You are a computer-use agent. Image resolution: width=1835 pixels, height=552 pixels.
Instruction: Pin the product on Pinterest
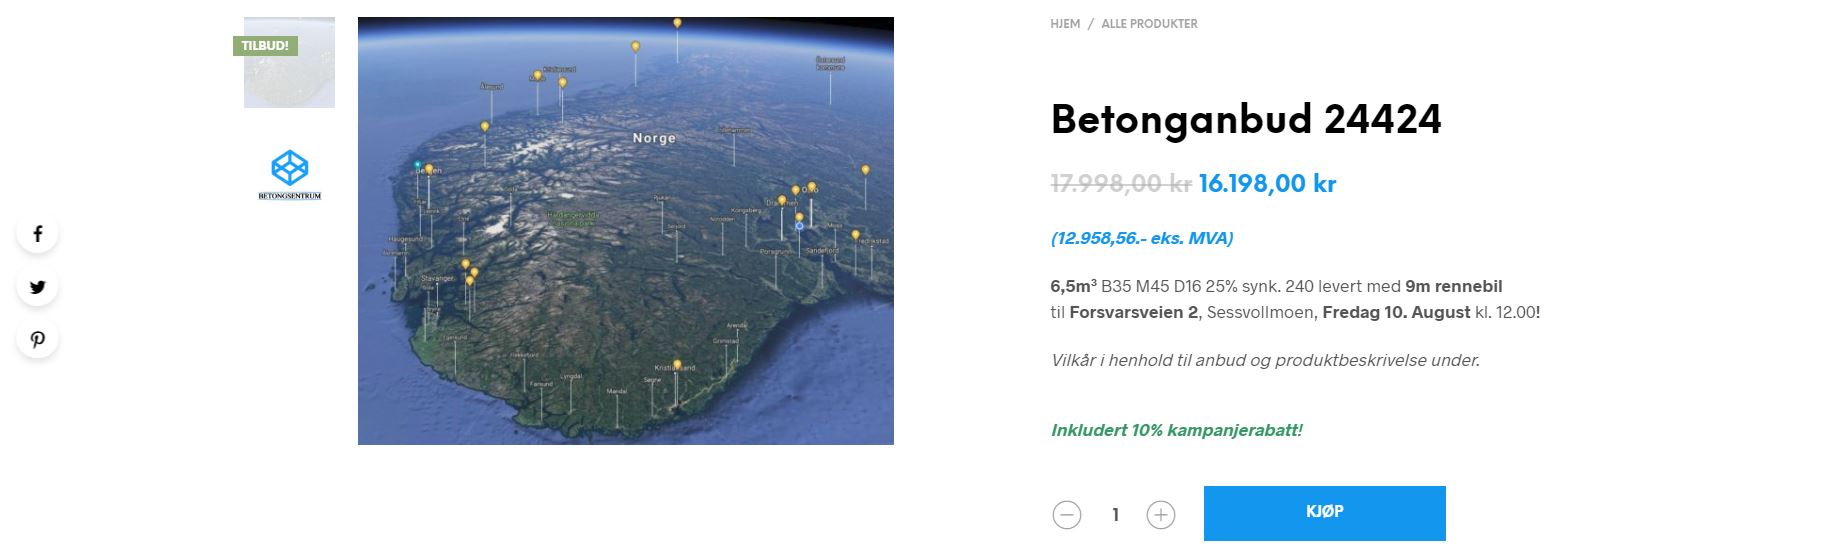pos(38,339)
